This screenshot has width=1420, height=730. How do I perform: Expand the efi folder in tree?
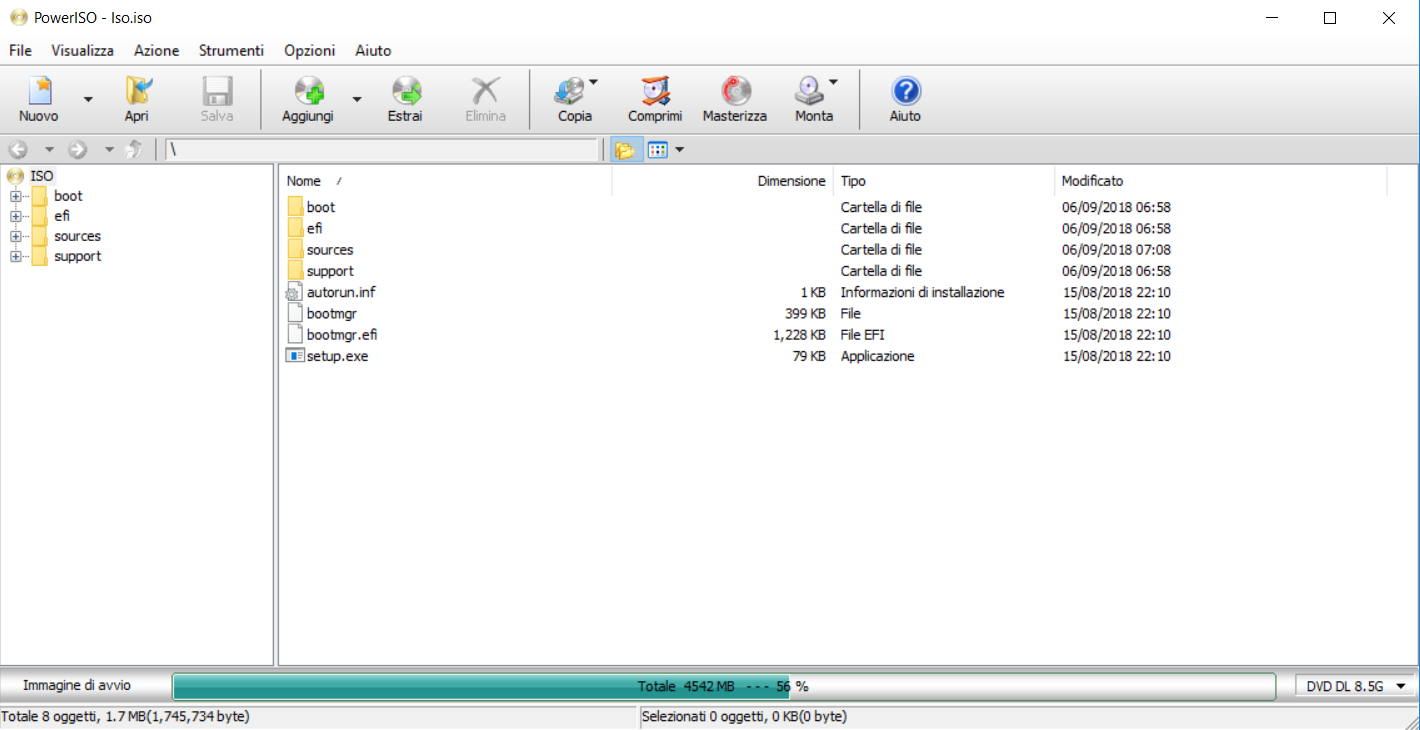click(x=16, y=216)
